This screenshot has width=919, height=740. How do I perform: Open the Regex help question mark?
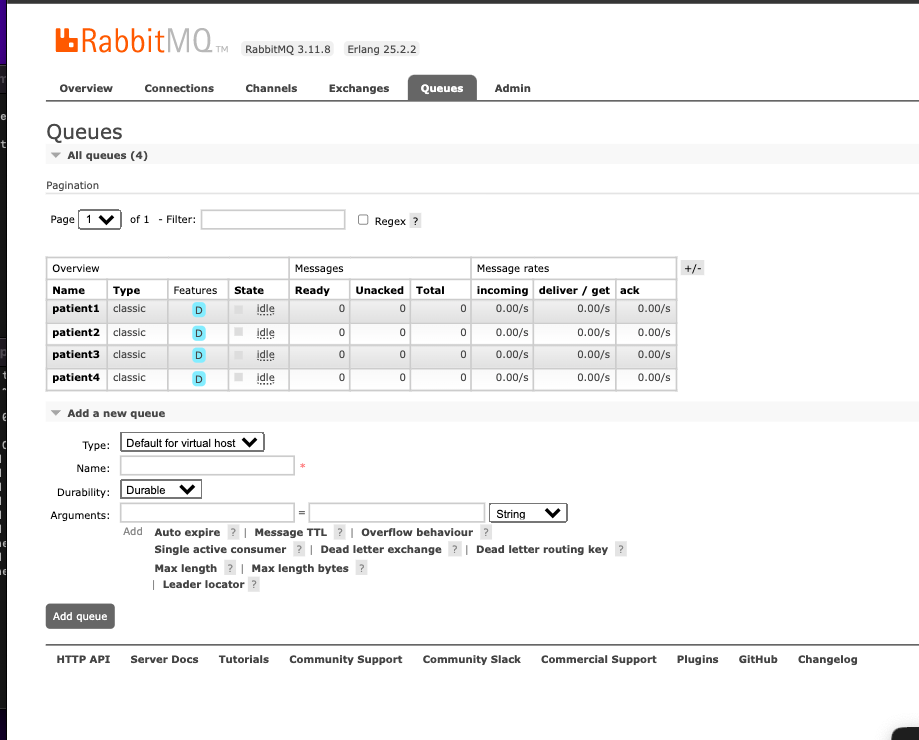click(x=416, y=221)
